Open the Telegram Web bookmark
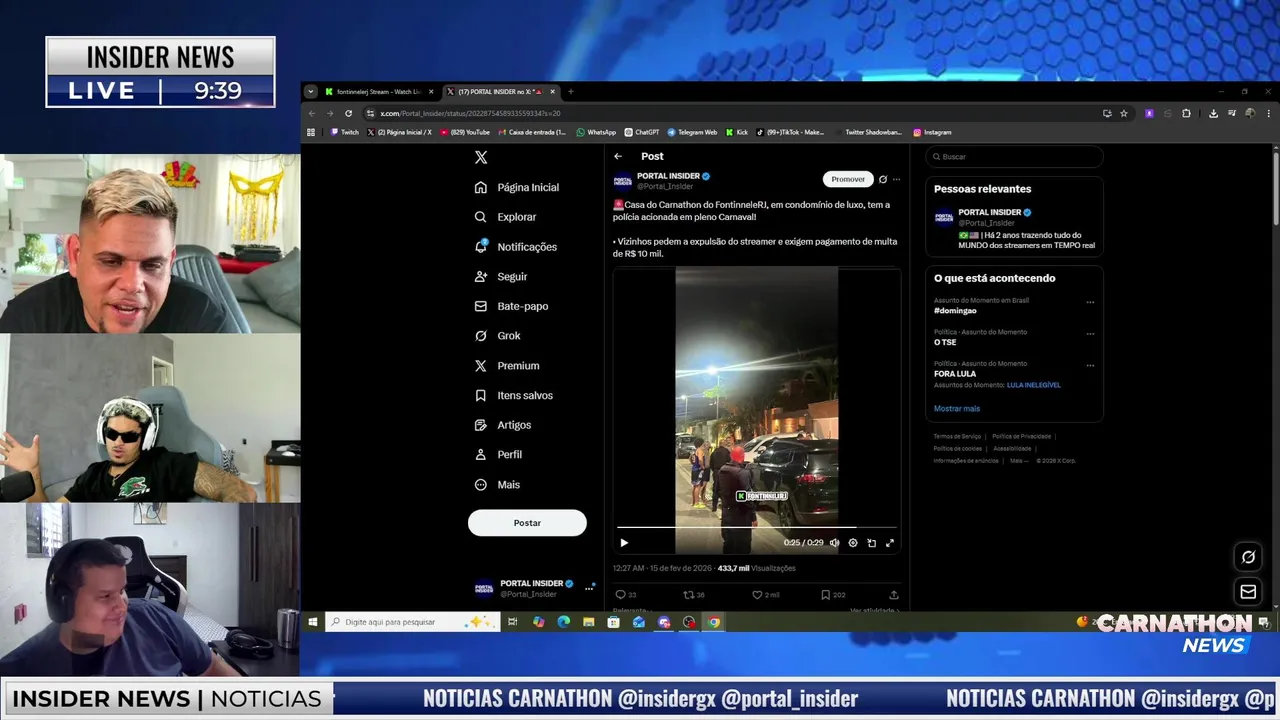Screen dimensions: 1280x720 [x=692, y=132]
